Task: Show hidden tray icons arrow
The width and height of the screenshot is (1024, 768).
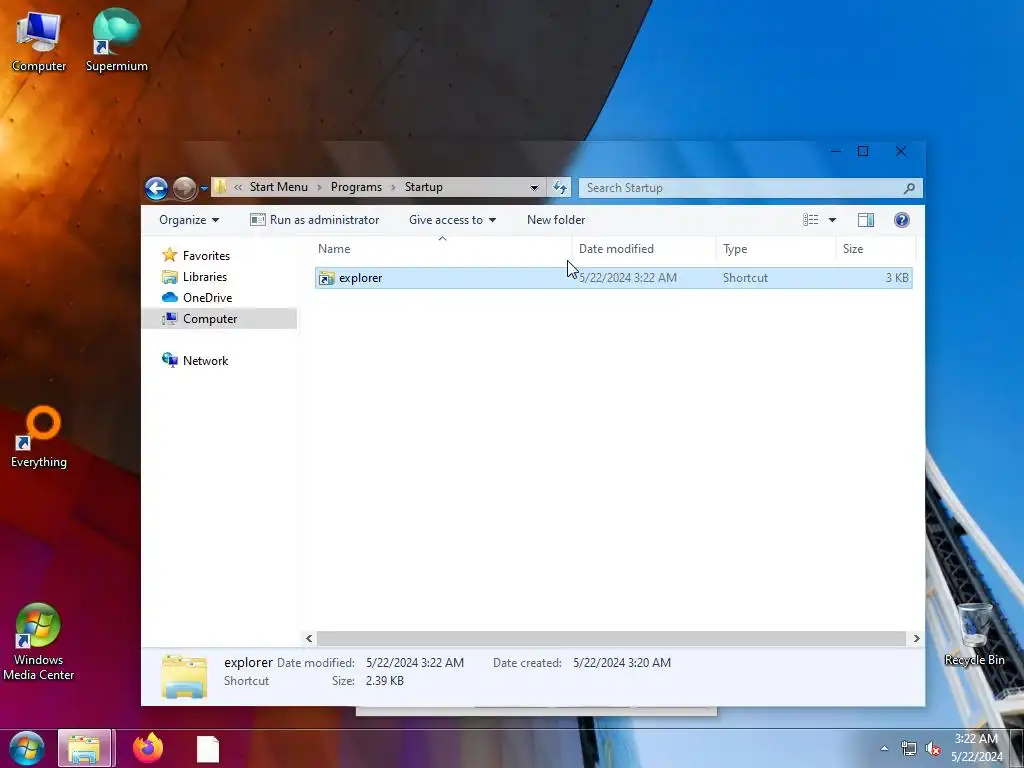Action: pyautogui.click(x=884, y=749)
